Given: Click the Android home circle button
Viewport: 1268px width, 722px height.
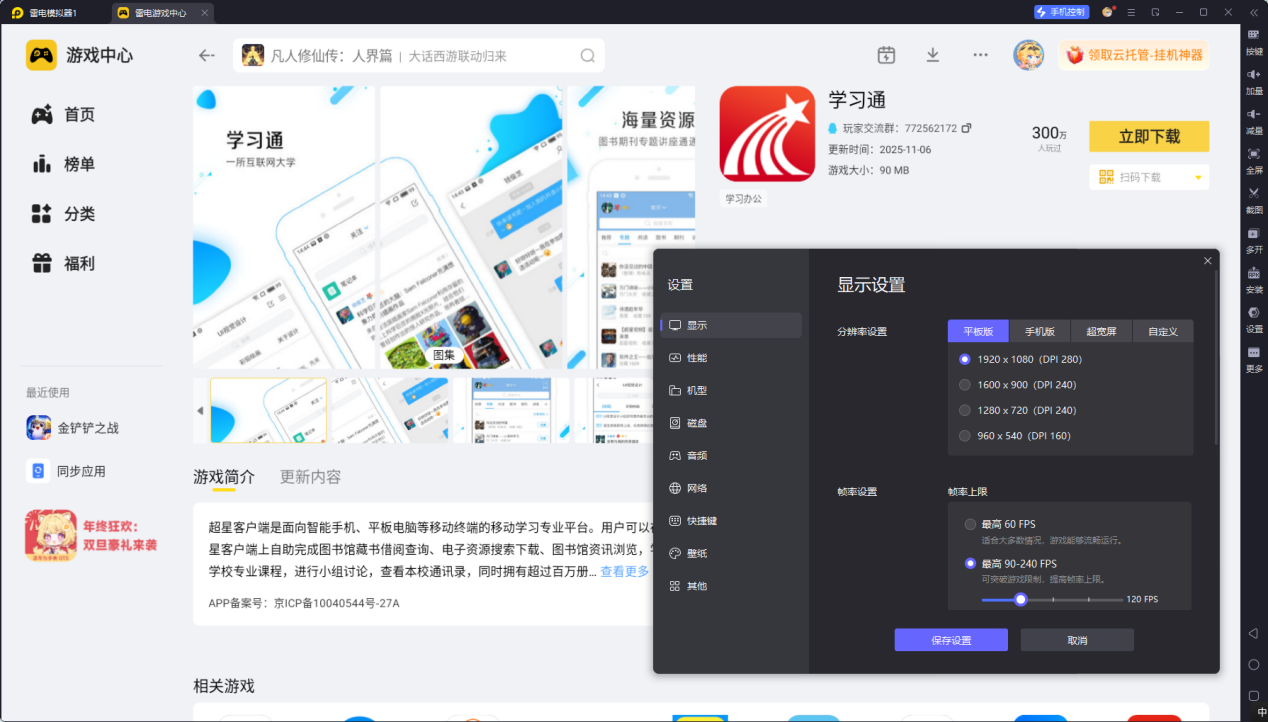Looking at the screenshot, I should (1253, 665).
